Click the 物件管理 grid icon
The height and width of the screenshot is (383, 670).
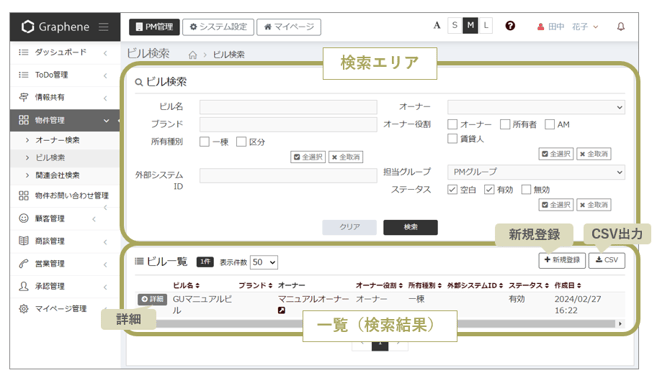[x=24, y=120]
